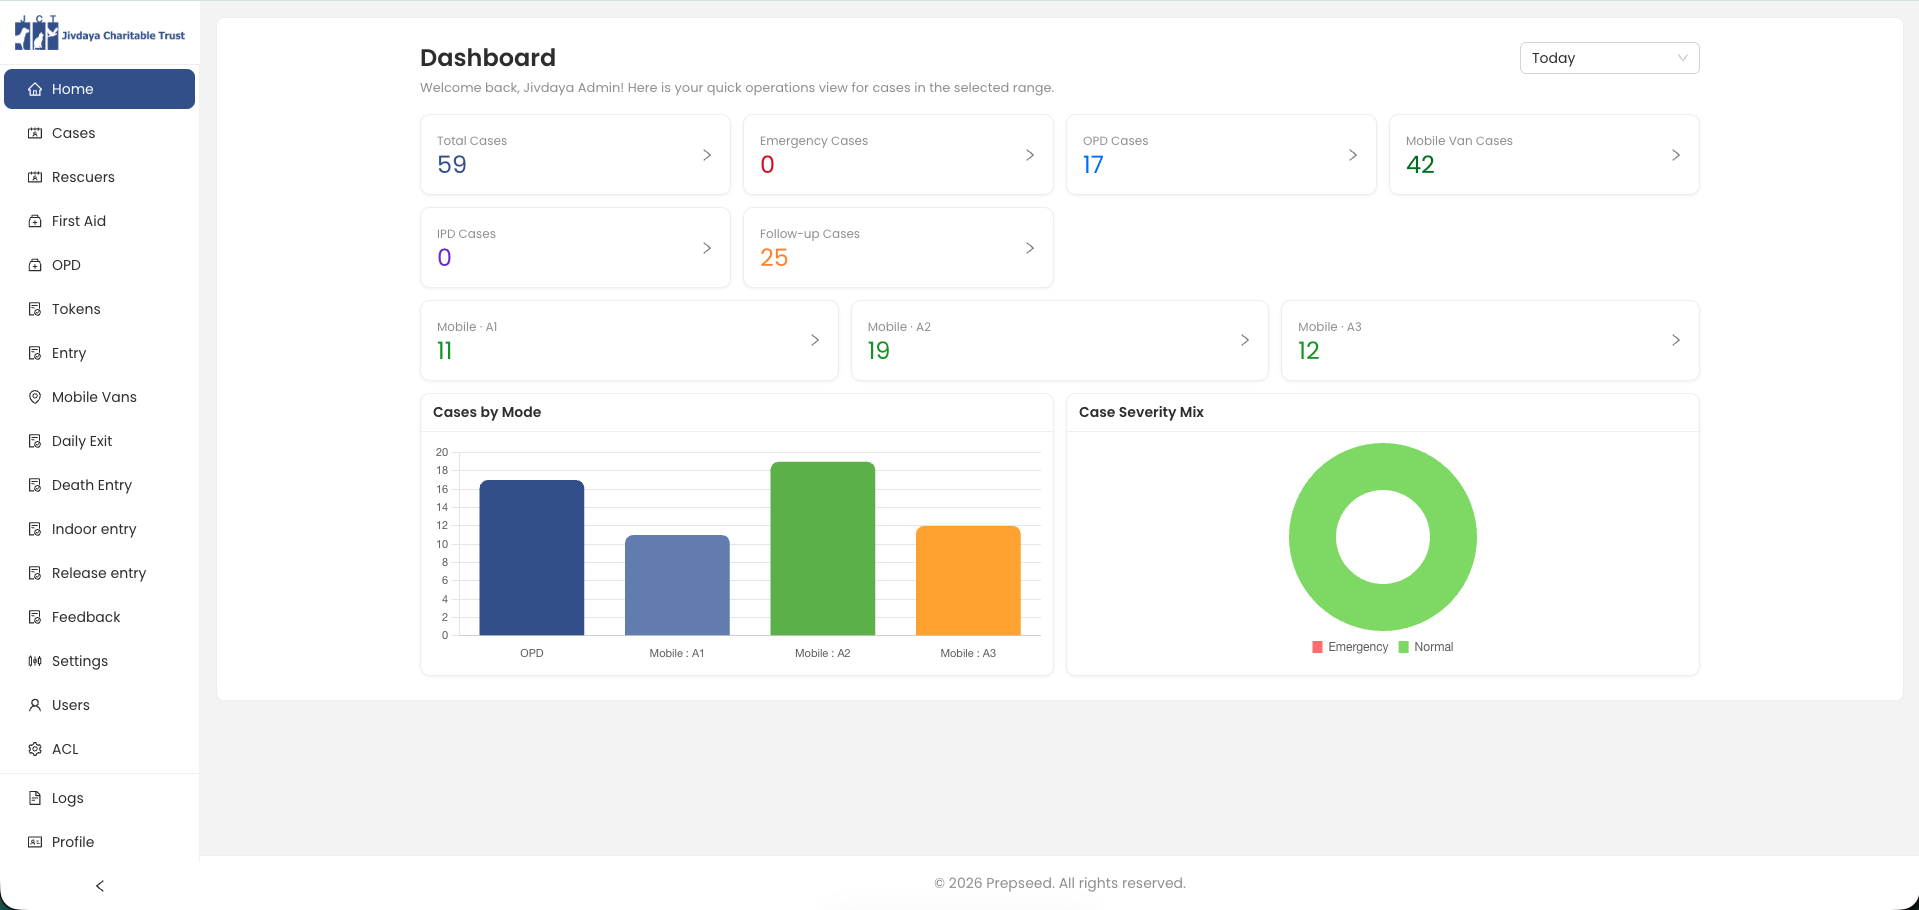Expand the Follow-up Cases card chevron
Image resolution: width=1919 pixels, height=910 pixels.
pos(1030,248)
